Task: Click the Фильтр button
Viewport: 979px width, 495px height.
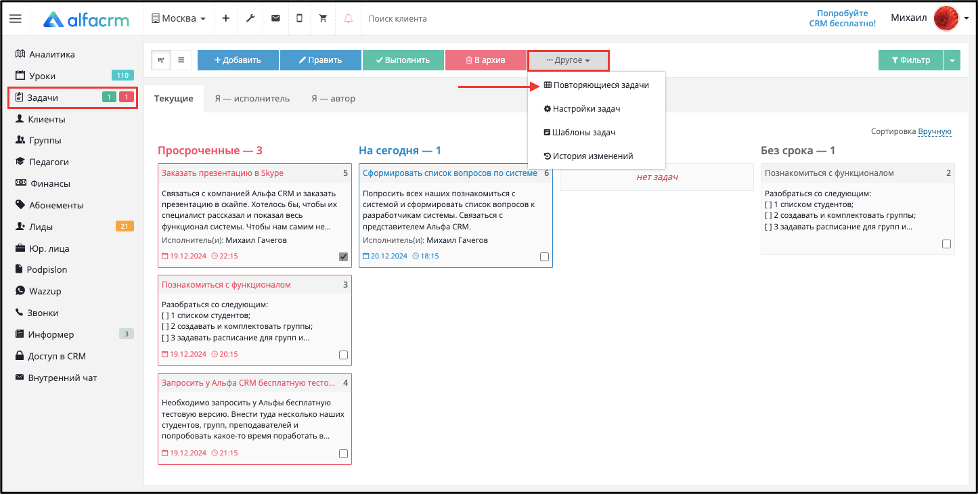Action: [910, 61]
